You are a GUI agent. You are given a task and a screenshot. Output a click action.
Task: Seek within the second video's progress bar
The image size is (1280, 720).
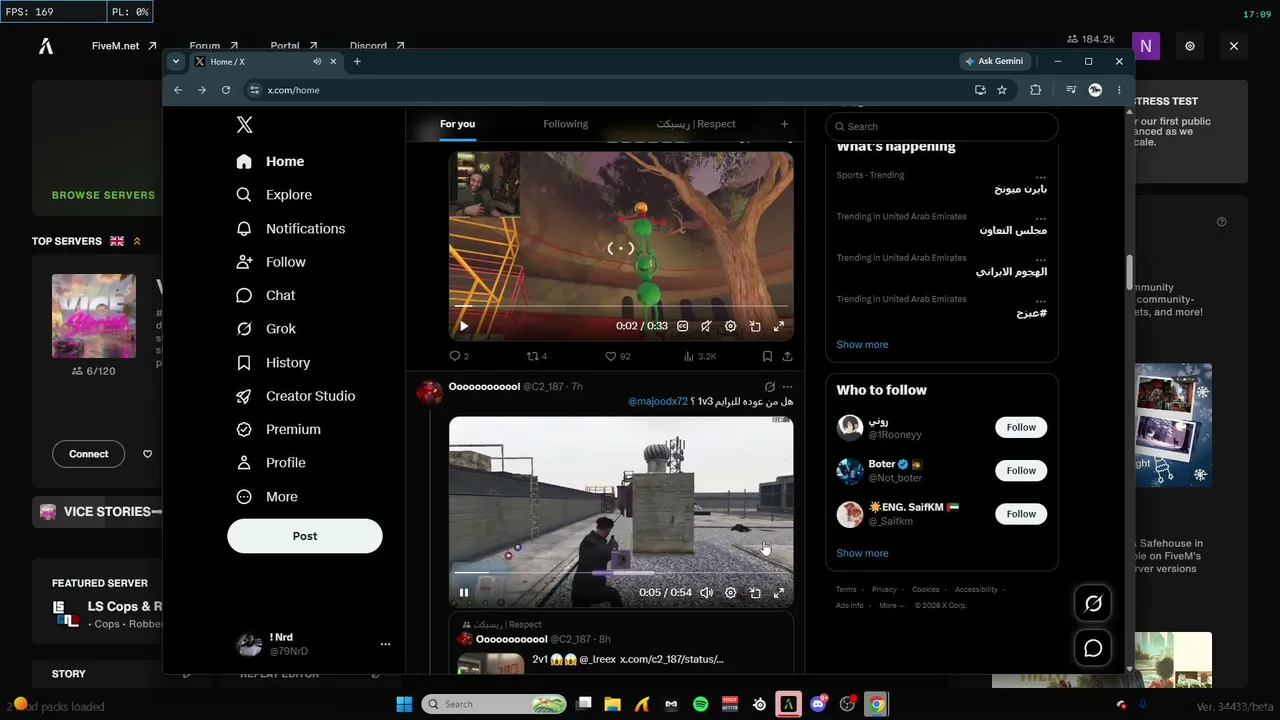tap(621, 573)
